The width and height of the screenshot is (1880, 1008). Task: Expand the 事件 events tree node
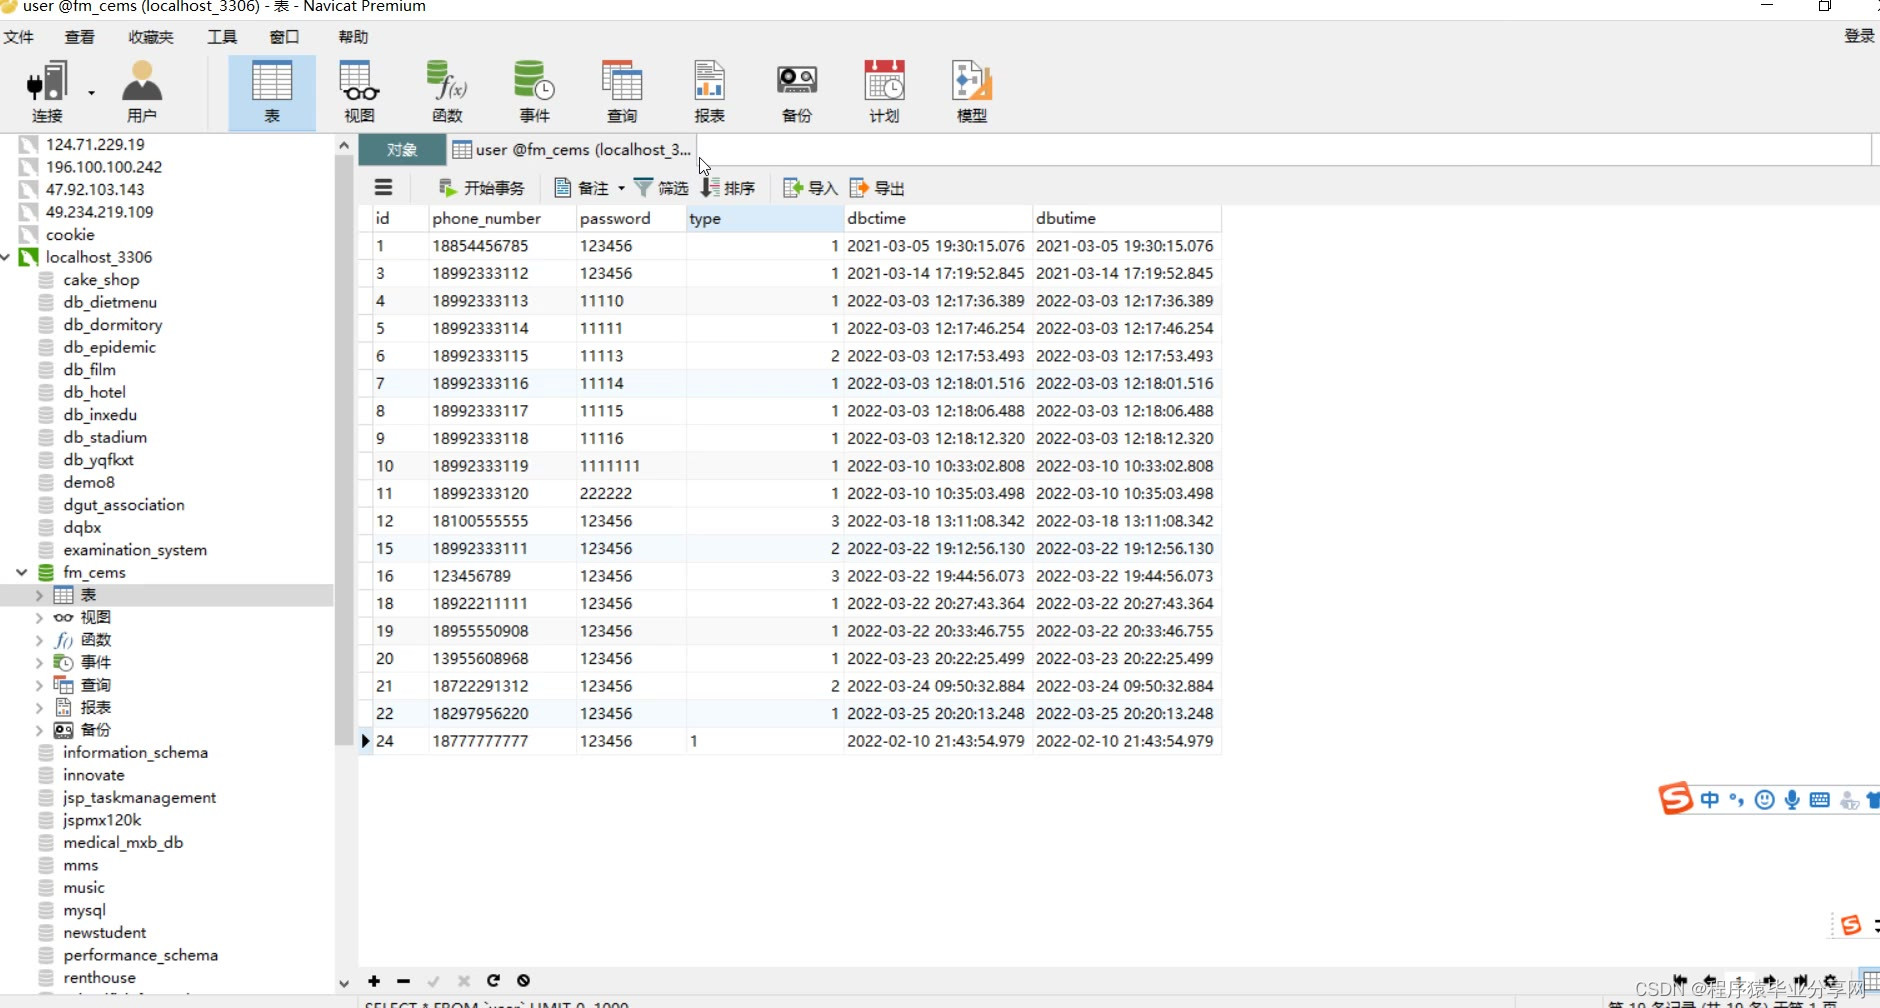(x=39, y=662)
